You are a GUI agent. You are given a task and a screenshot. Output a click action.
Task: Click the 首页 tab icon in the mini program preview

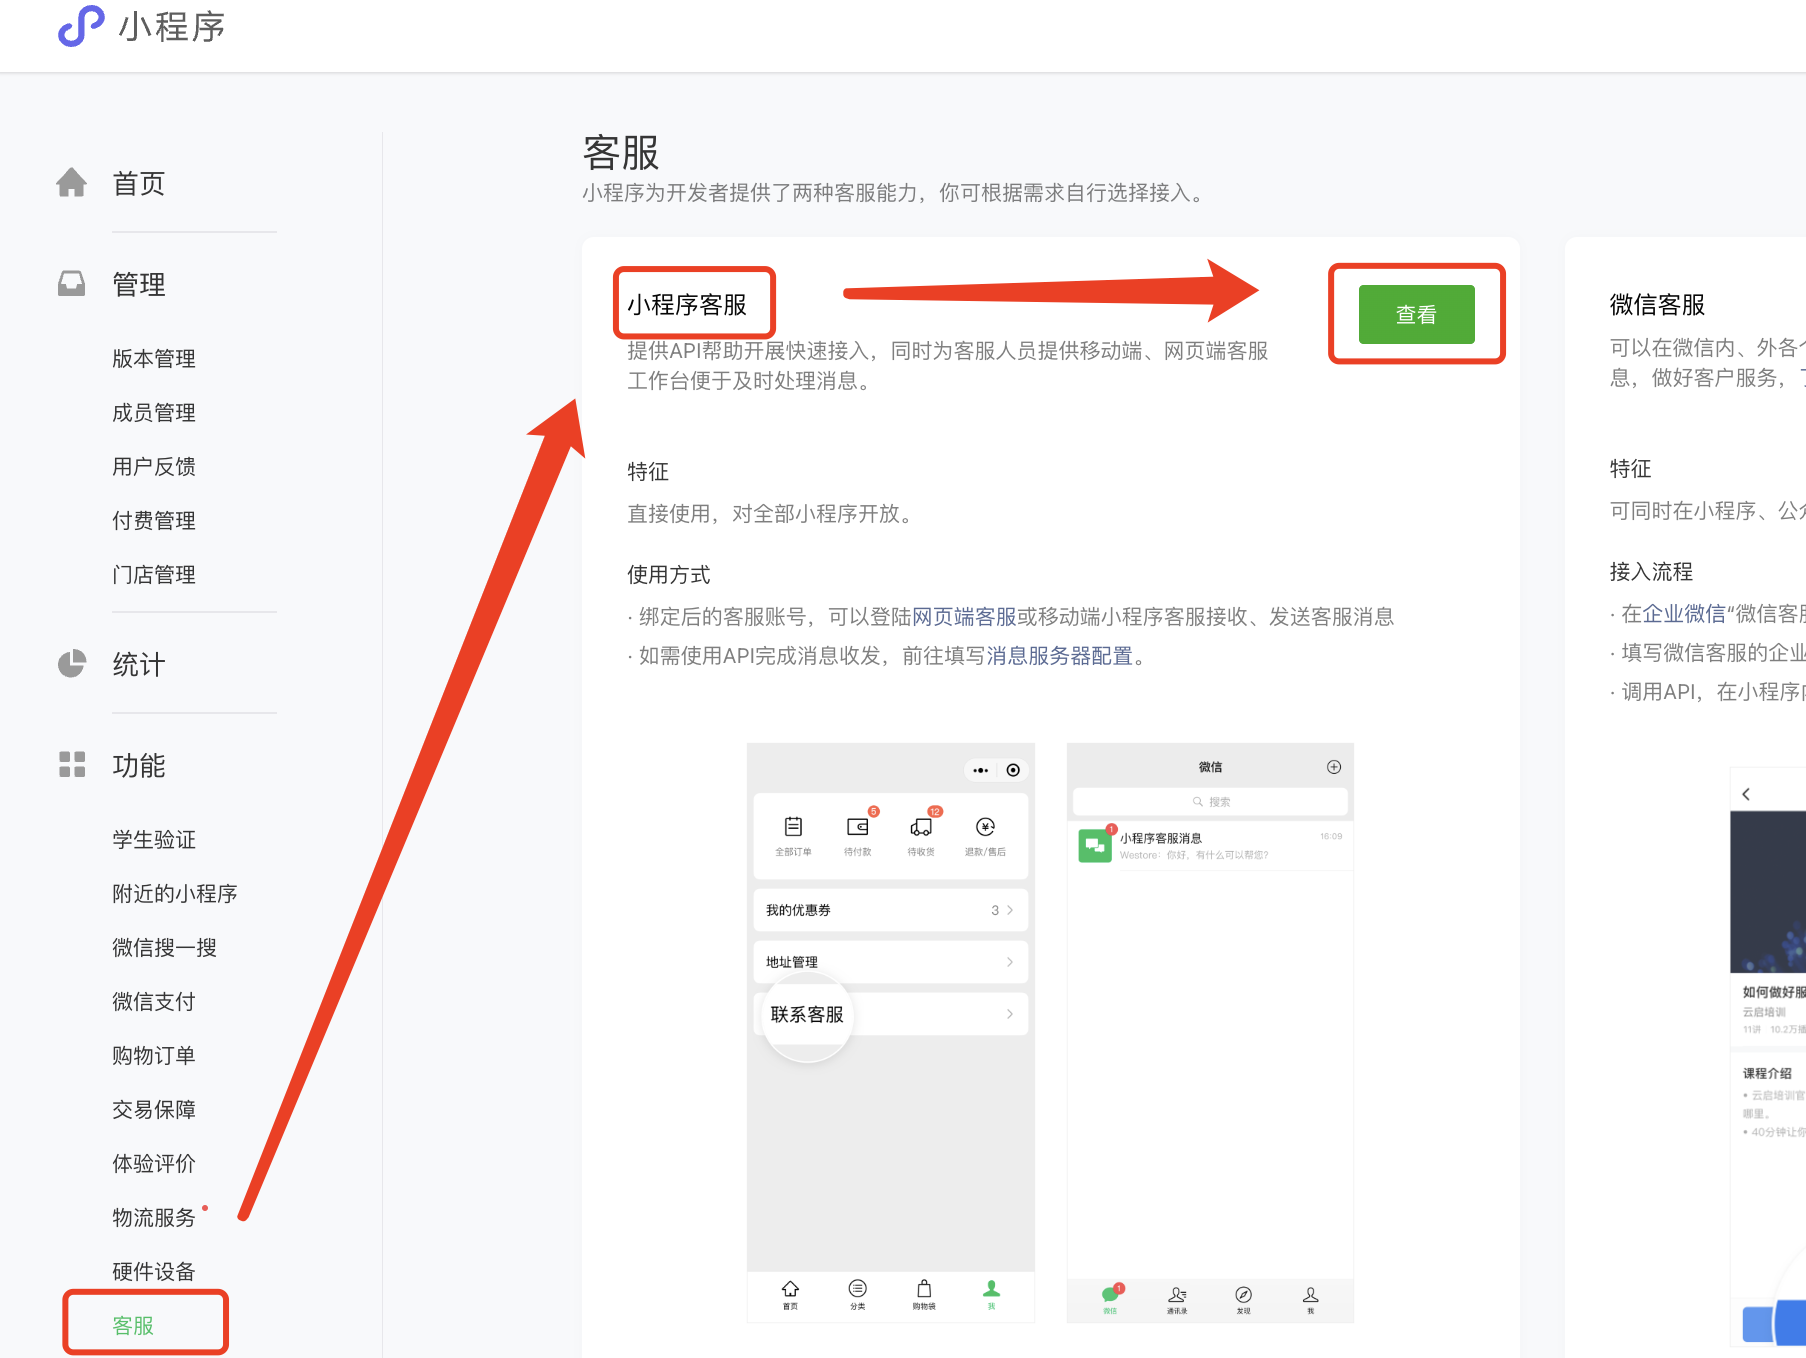point(790,1288)
